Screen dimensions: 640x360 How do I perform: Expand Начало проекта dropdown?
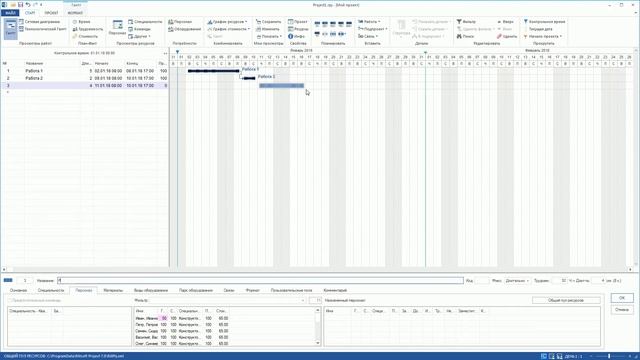pyautogui.click(x=543, y=36)
